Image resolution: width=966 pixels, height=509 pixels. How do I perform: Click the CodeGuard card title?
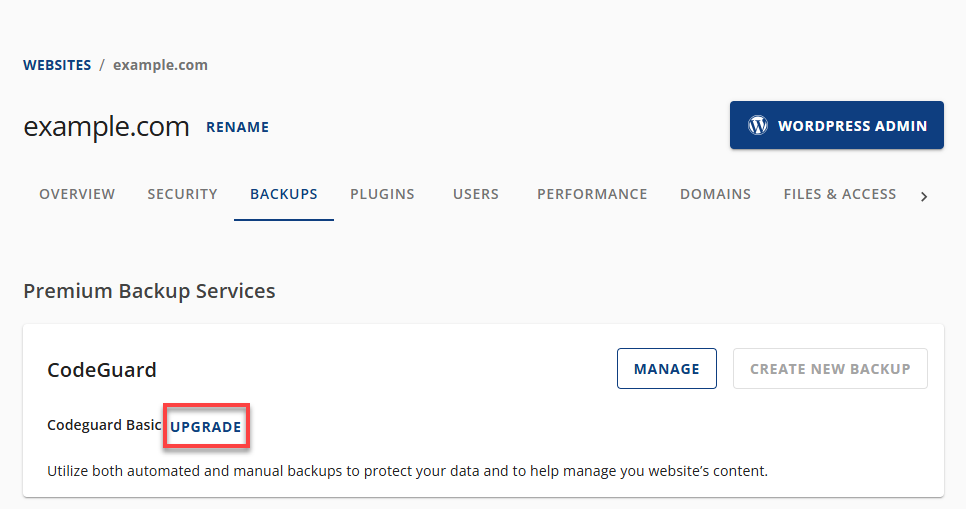(x=102, y=370)
